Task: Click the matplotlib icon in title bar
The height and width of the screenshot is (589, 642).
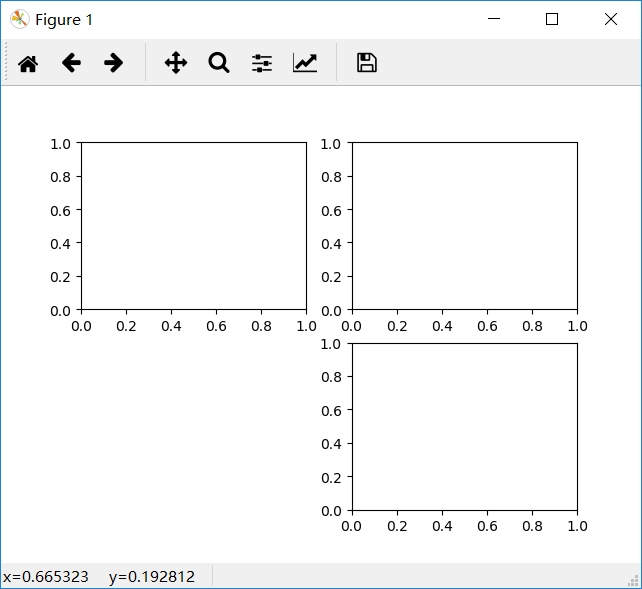Action: [20, 19]
